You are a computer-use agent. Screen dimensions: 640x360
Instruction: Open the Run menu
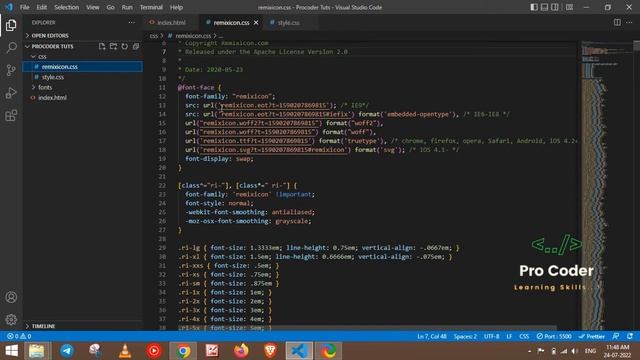click(x=127, y=7)
